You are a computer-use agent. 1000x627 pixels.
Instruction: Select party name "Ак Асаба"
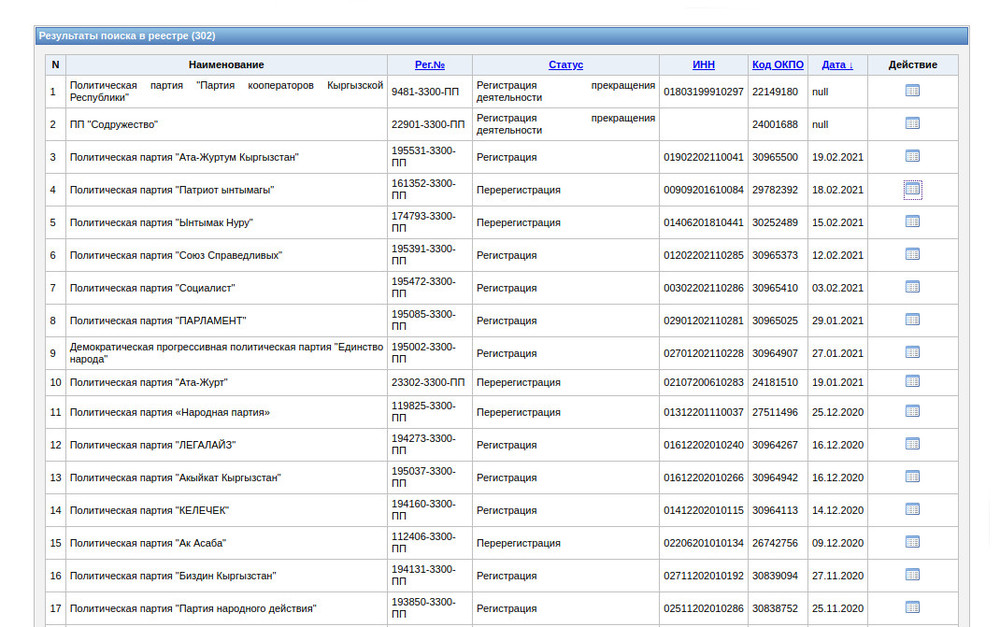pyautogui.click(x=148, y=543)
